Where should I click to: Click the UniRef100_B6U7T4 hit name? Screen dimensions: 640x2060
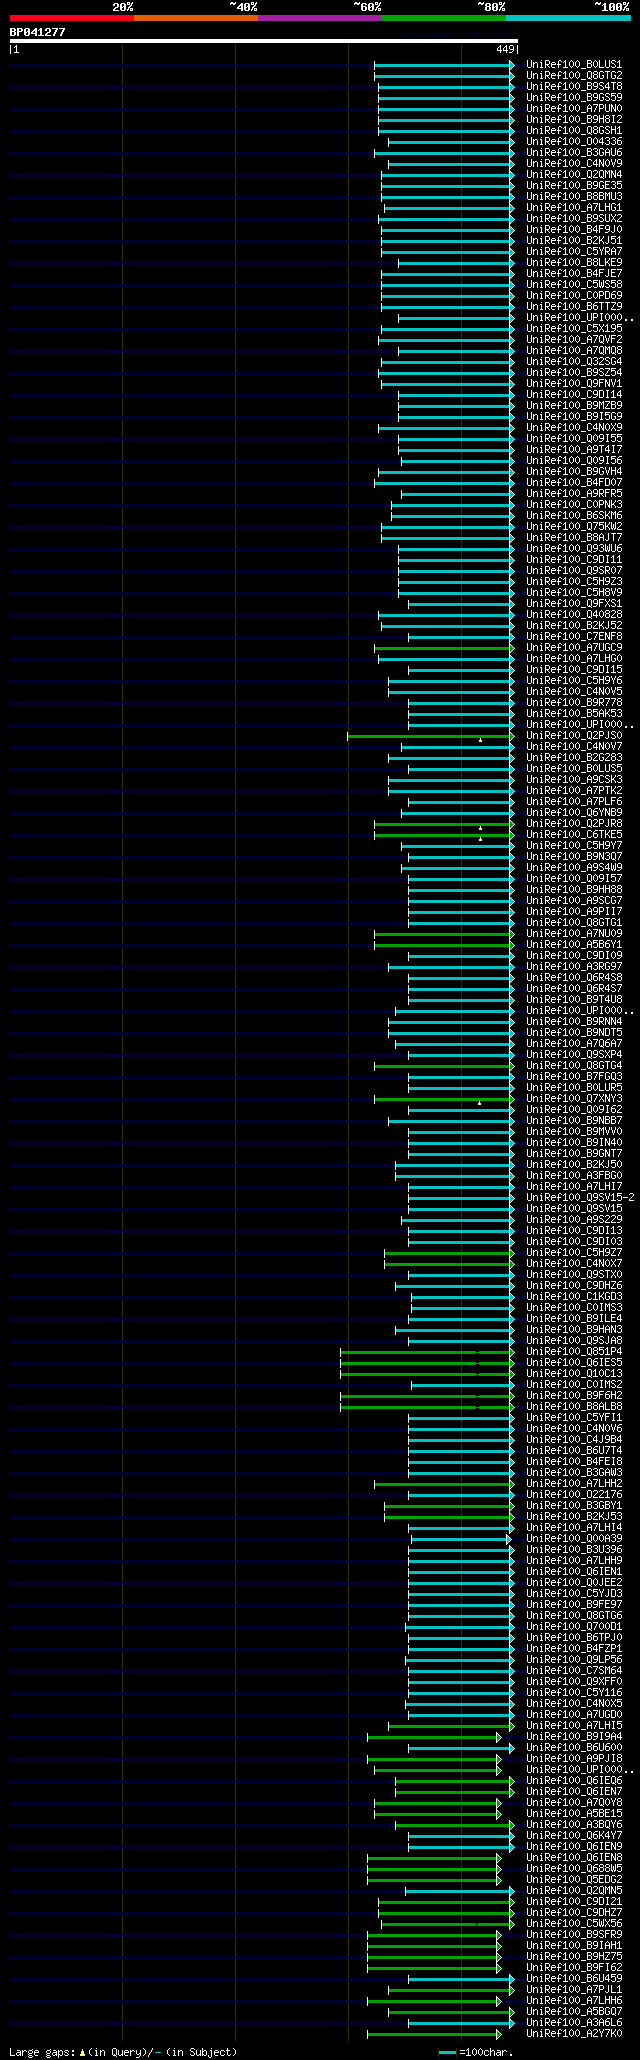click(574, 1450)
